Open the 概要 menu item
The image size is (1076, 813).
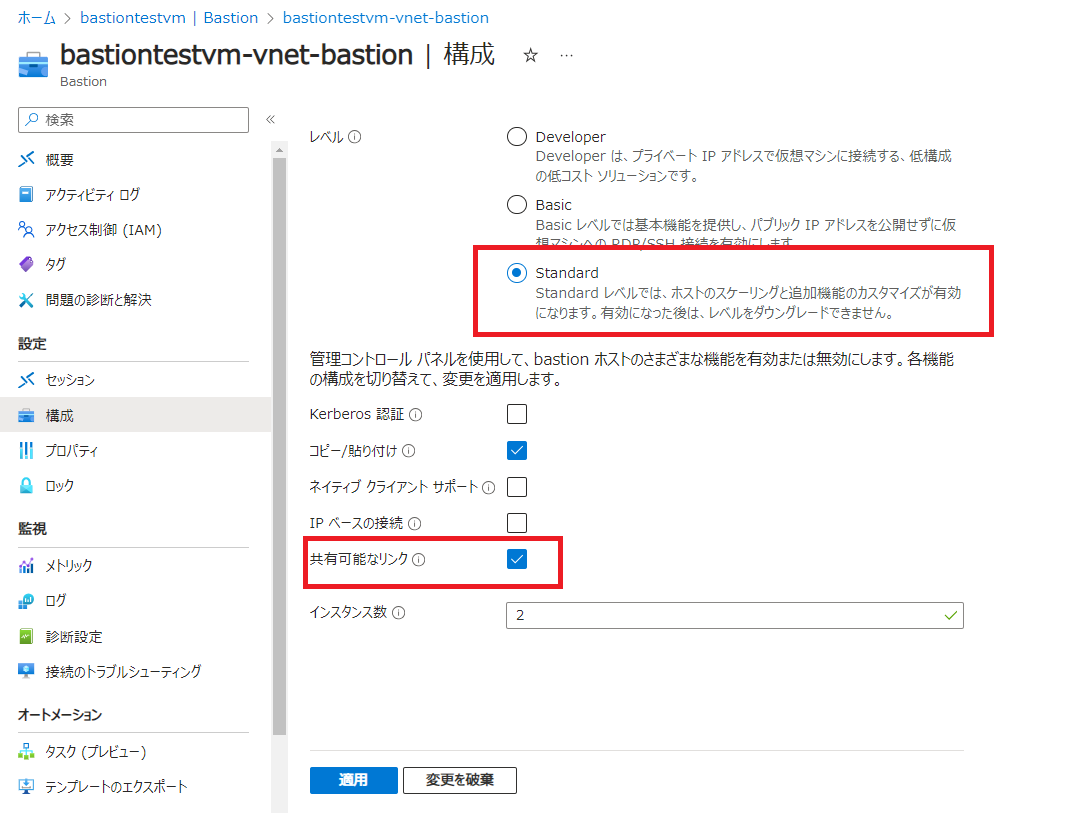tap(59, 160)
